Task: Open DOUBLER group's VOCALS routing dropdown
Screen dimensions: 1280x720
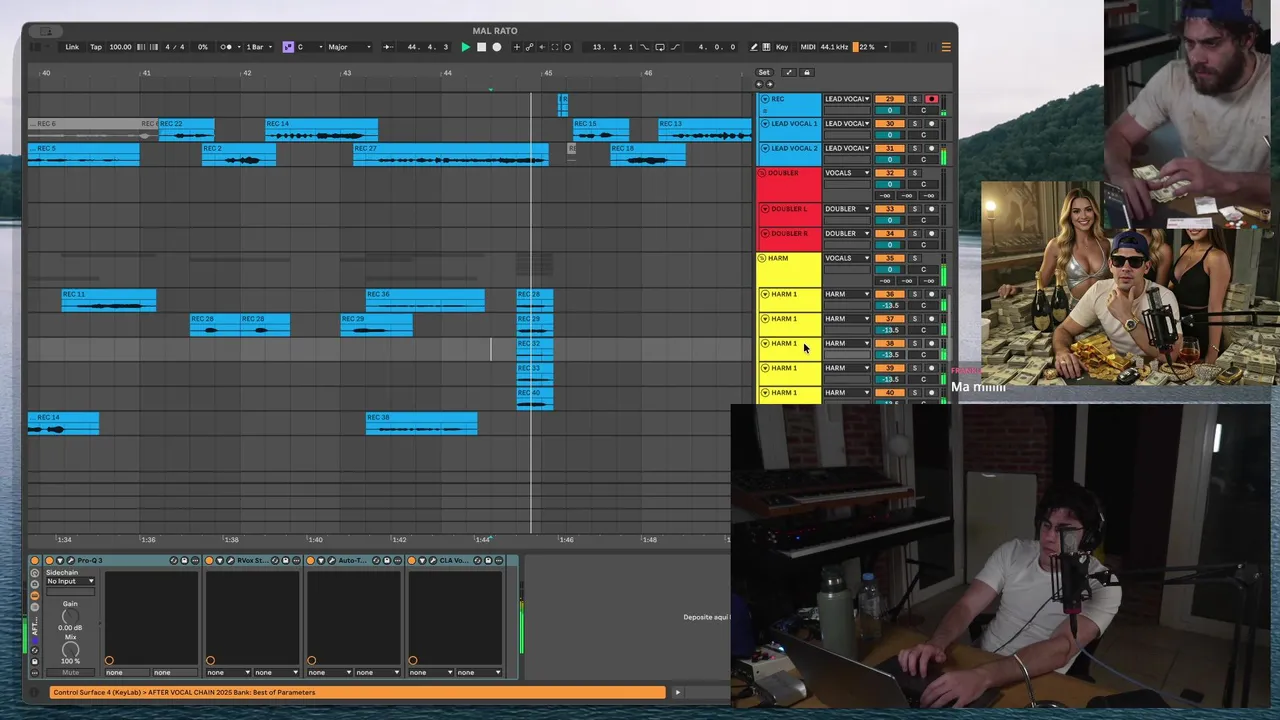Action: pos(847,173)
